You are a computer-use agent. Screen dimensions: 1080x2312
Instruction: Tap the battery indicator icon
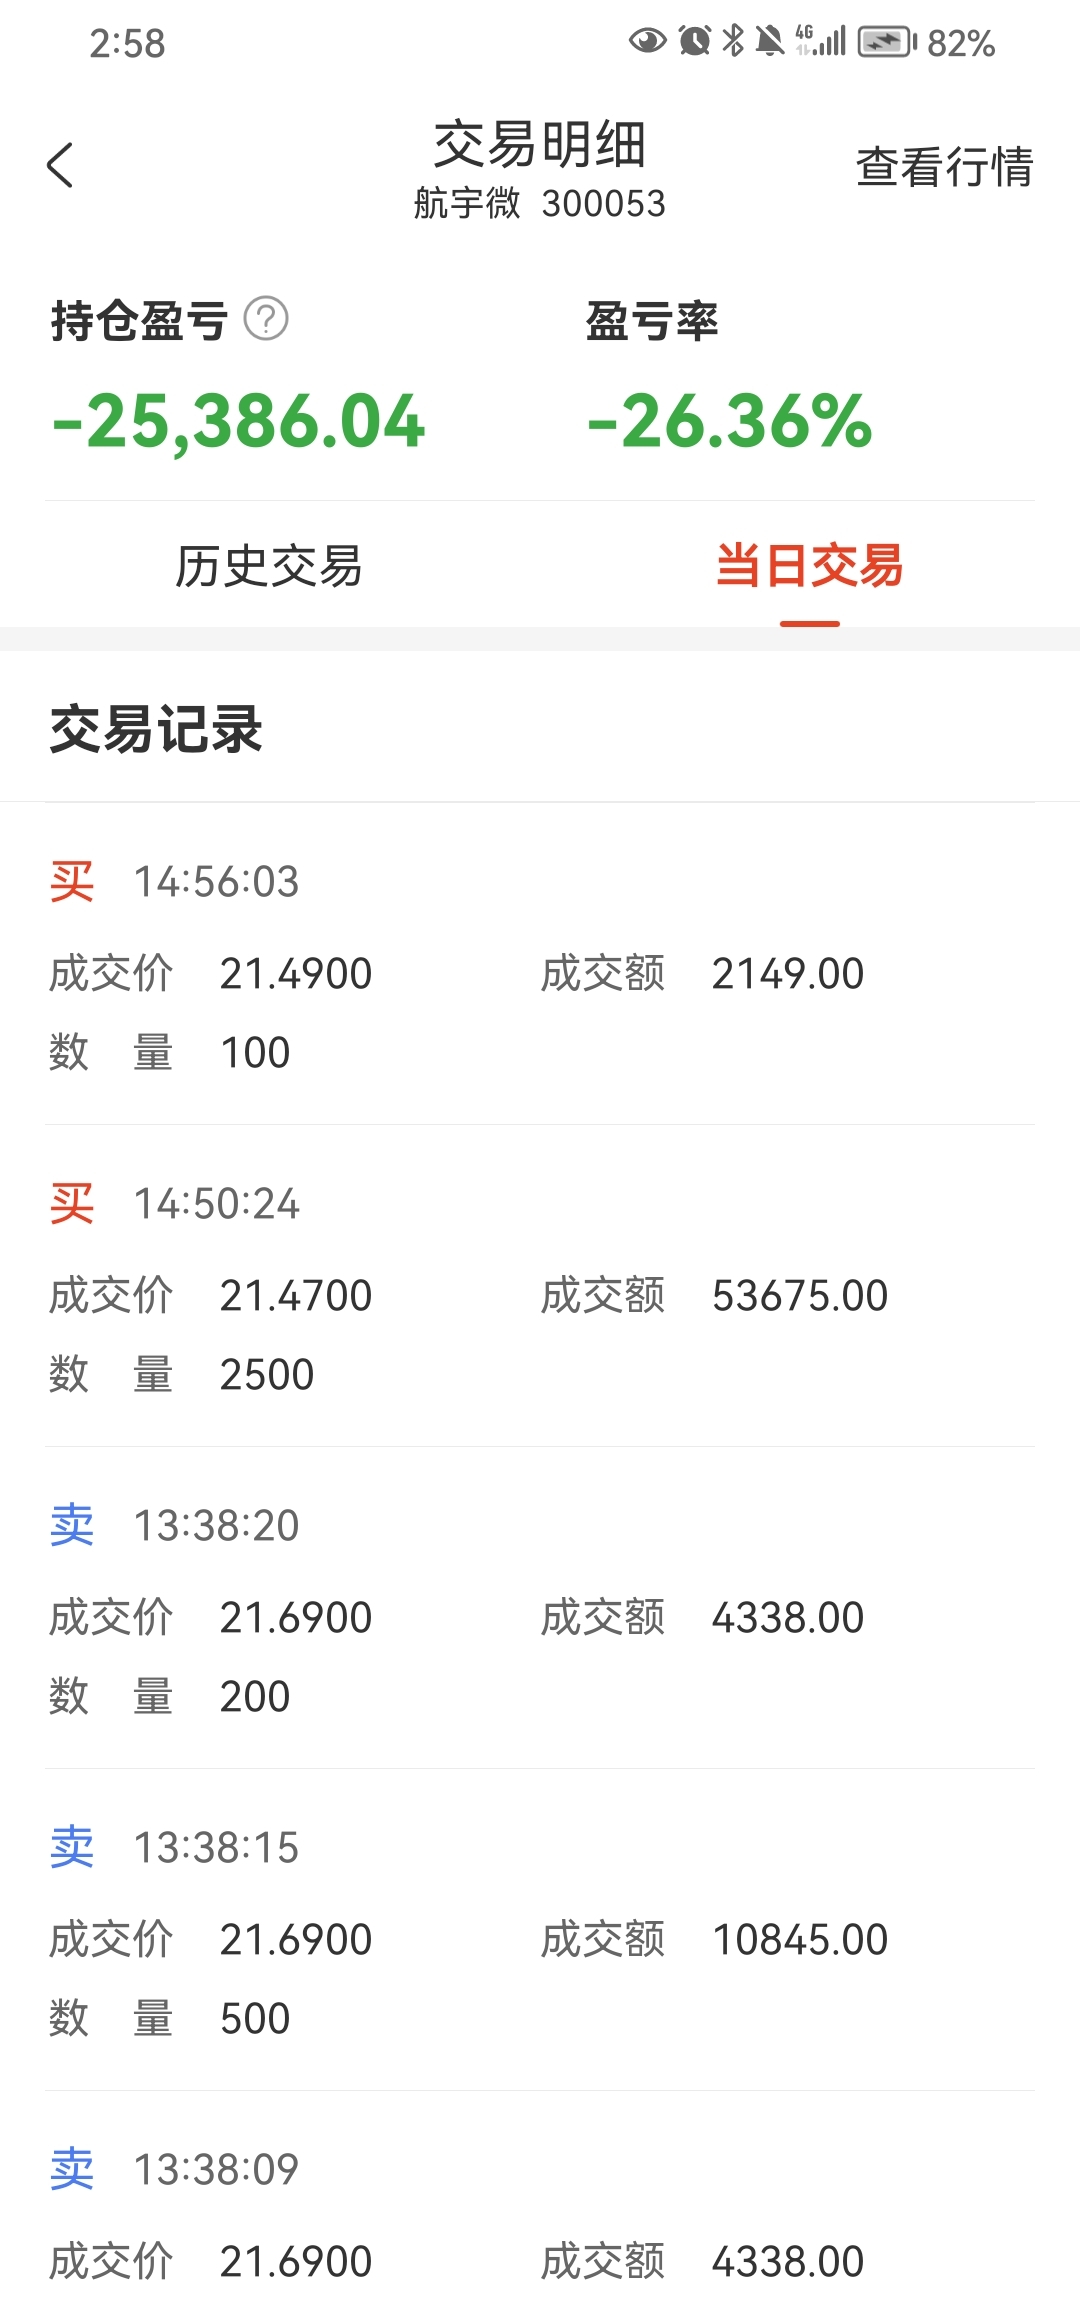tap(886, 42)
